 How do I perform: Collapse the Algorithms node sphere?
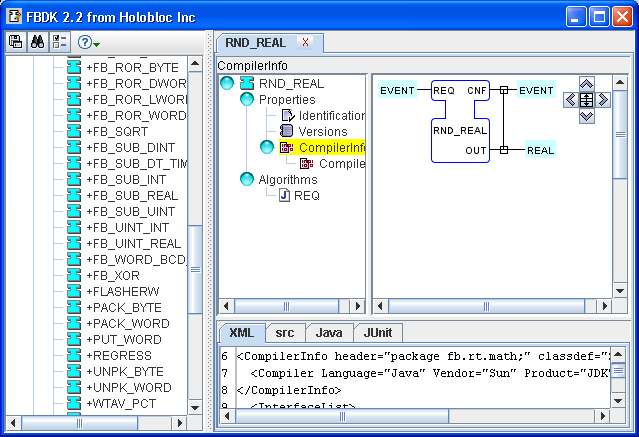pos(247,179)
